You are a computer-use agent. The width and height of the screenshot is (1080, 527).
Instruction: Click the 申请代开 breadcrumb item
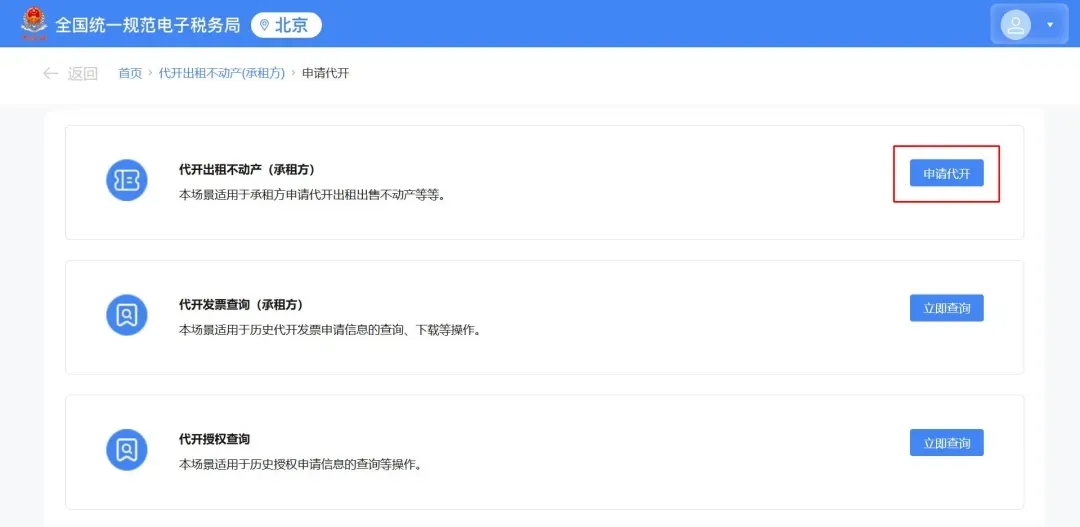pos(325,73)
